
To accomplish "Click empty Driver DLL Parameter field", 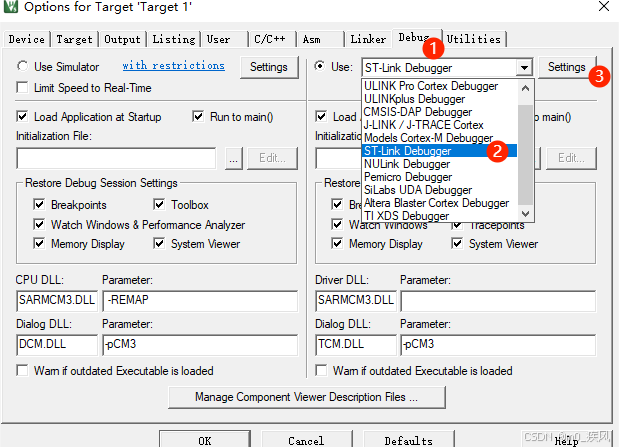I will click(x=498, y=301).
